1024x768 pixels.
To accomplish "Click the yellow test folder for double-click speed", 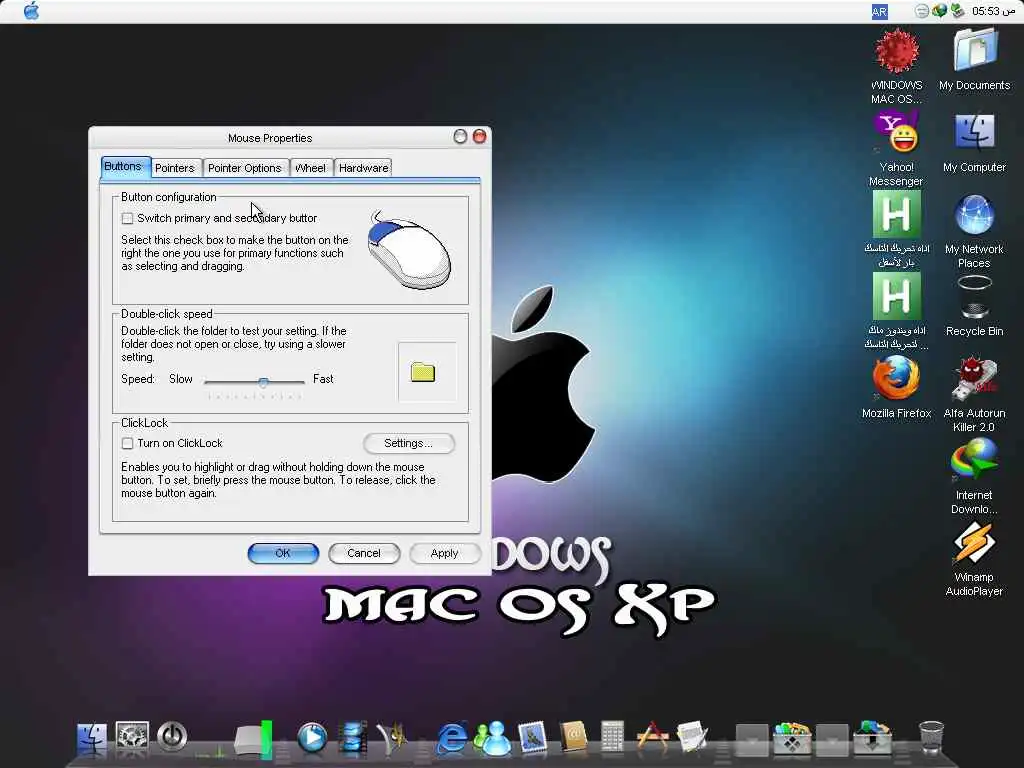I will pyautogui.click(x=423, y=372).
